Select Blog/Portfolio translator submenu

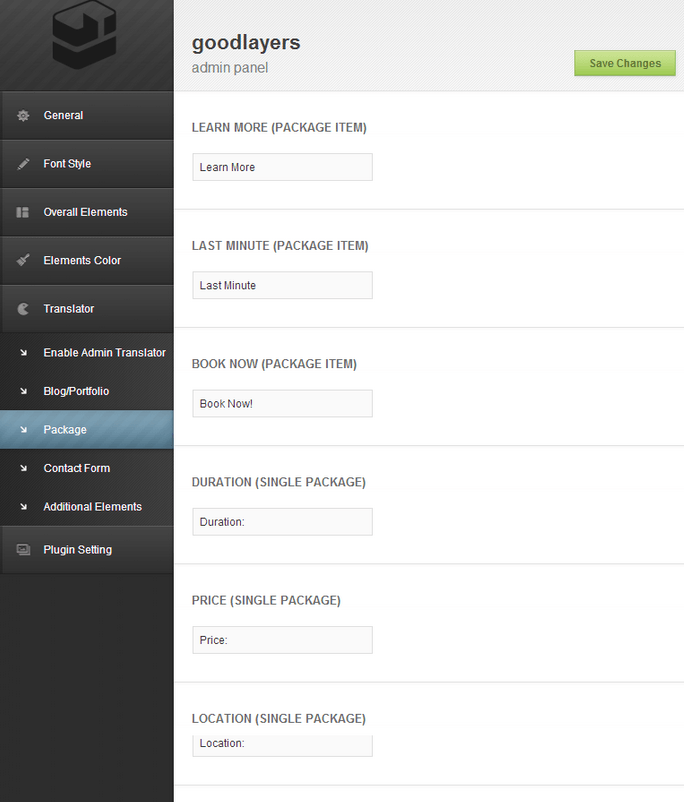pos(87,391)
